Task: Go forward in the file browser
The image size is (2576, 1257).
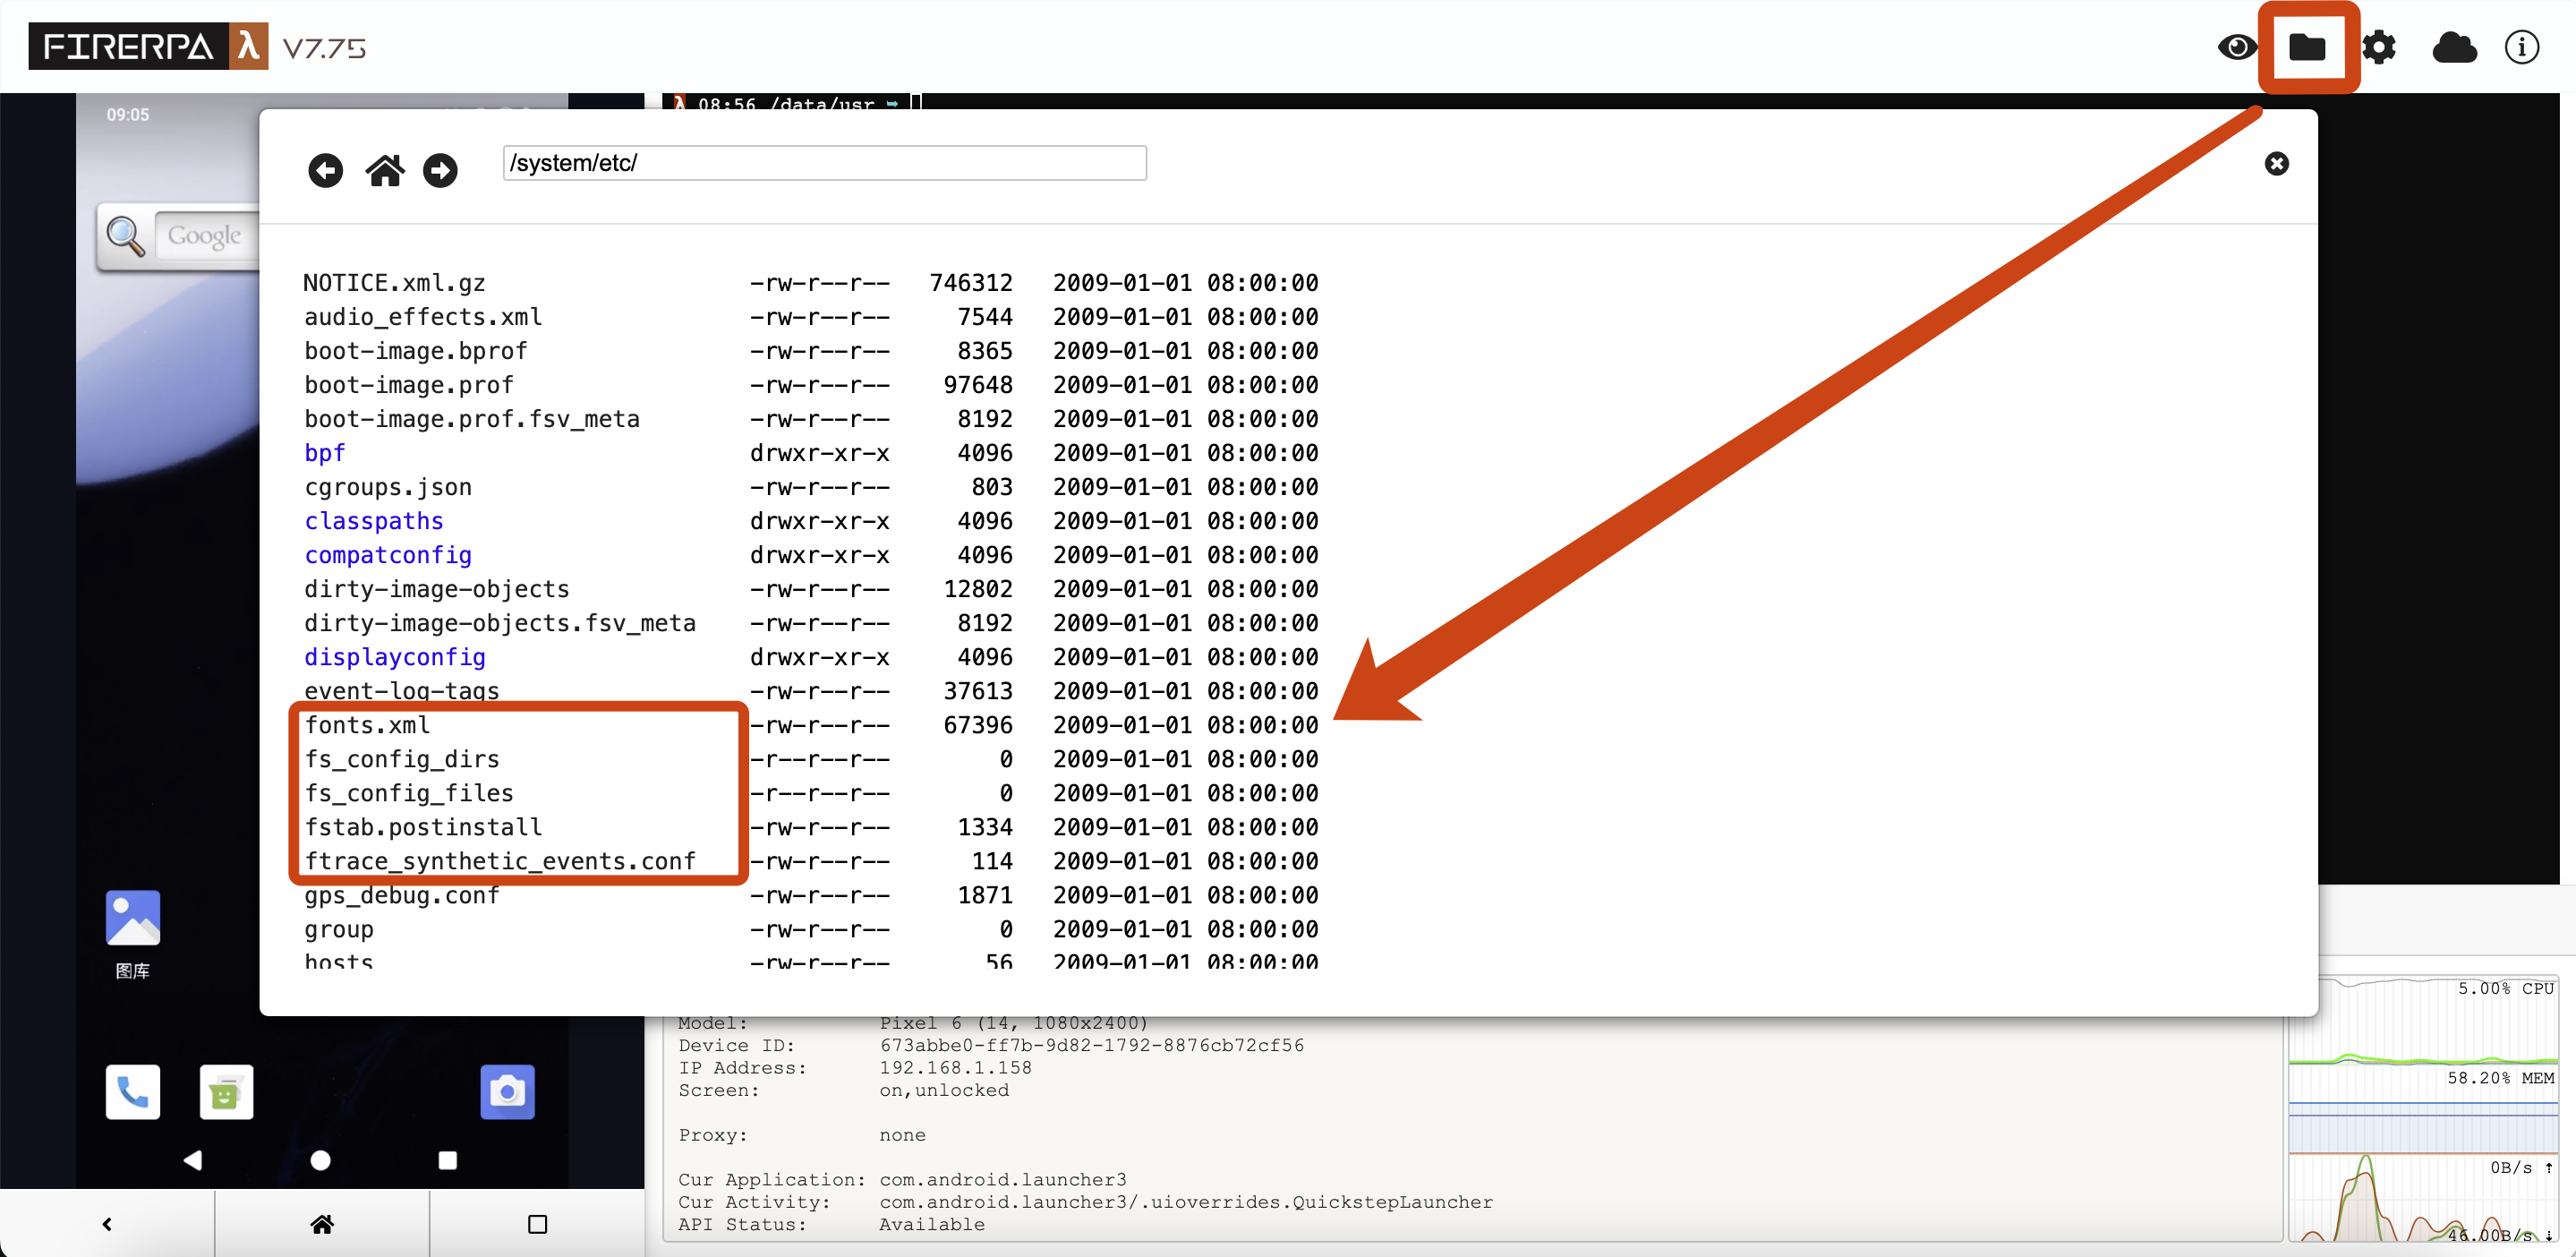Action: (440, 170)
